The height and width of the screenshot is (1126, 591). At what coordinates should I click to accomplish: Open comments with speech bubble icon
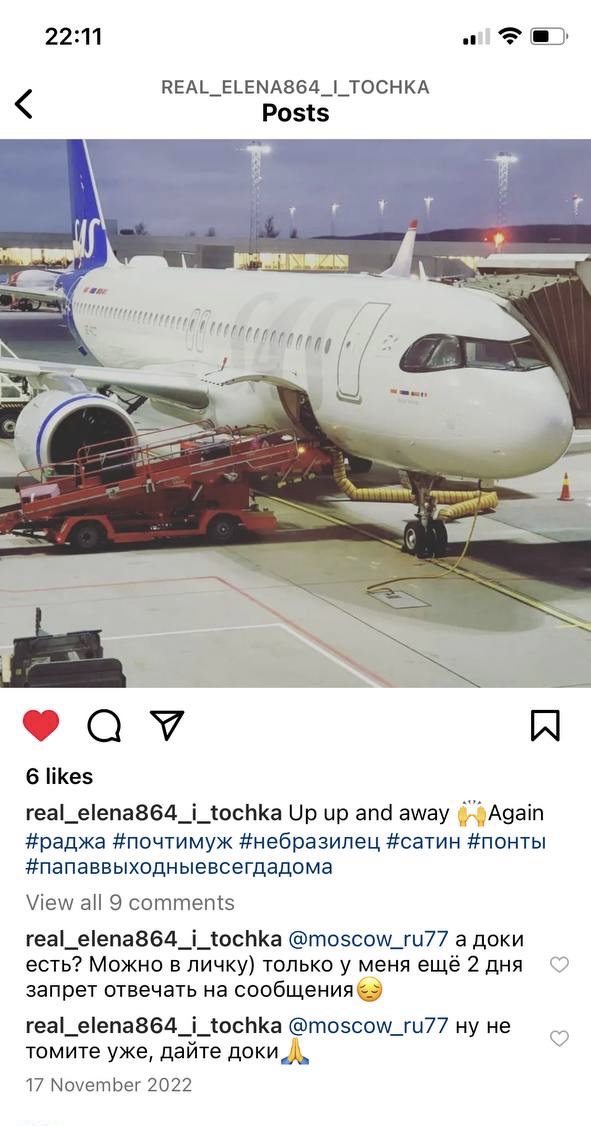(104, 725)
